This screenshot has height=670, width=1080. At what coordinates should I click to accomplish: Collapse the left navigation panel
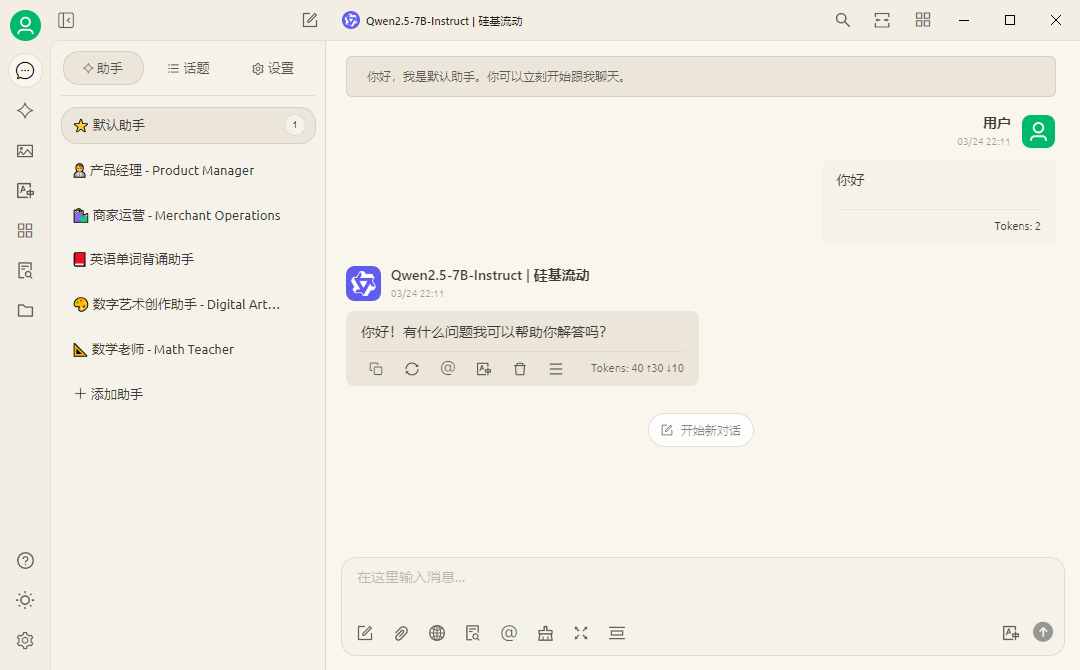tap(66, 20)
